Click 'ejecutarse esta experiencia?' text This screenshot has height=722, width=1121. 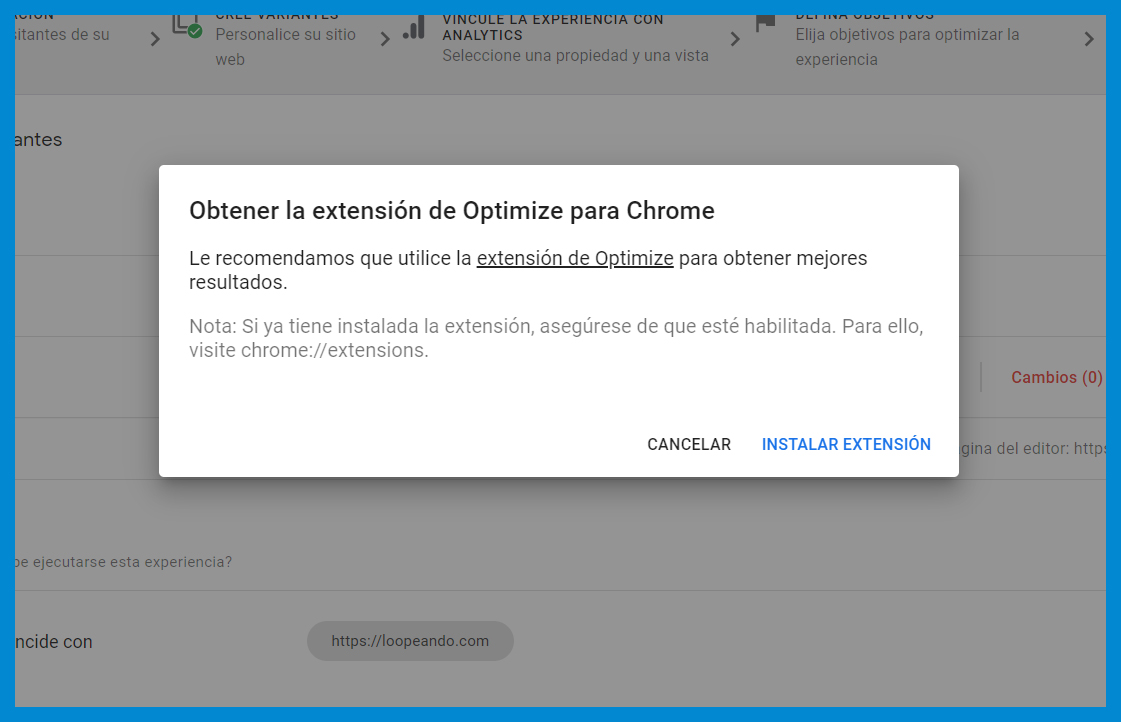tap(124, 562)
